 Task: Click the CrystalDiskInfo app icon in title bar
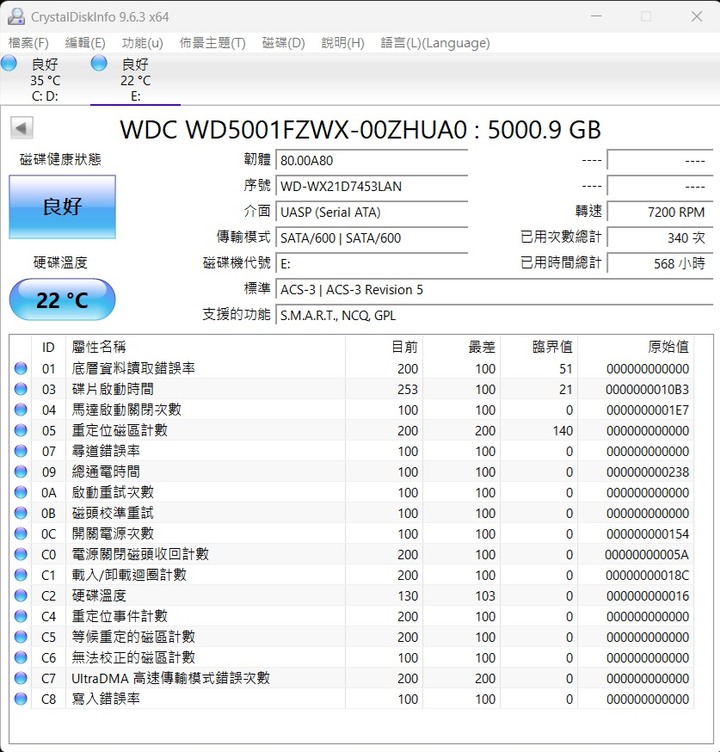pos(16,16)
